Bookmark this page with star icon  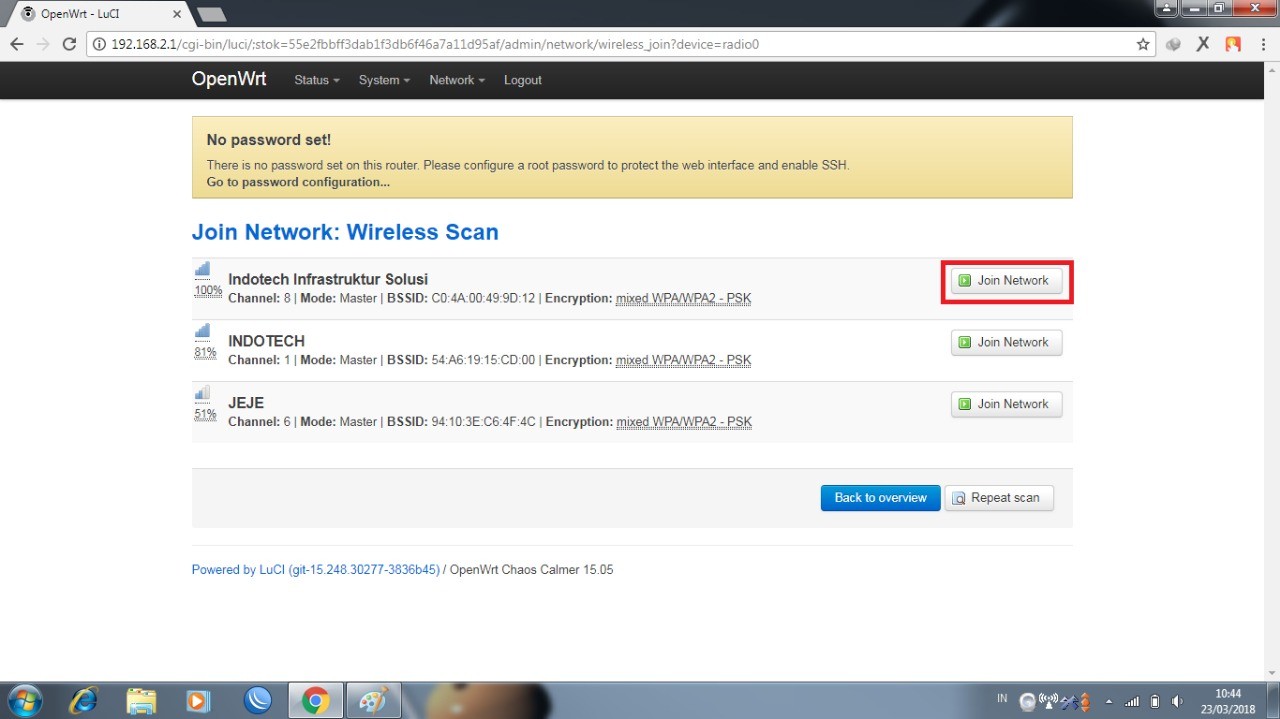click(x=1143, y=44)
